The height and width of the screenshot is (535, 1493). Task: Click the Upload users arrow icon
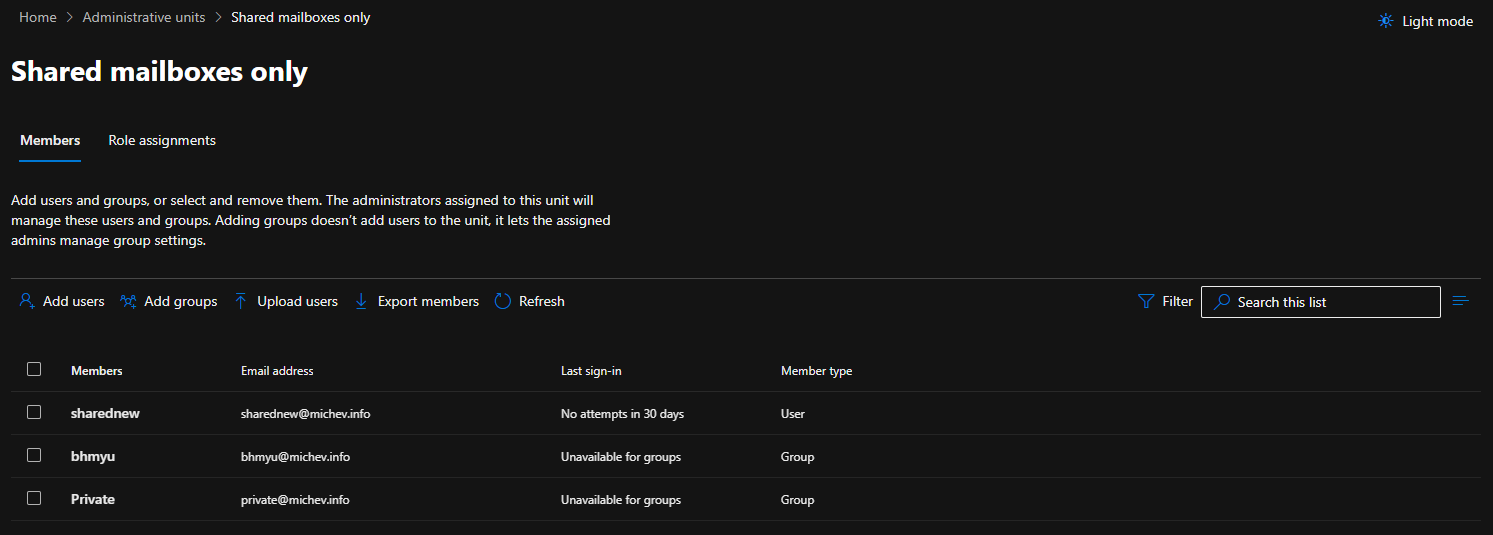(x=240, y=301)
